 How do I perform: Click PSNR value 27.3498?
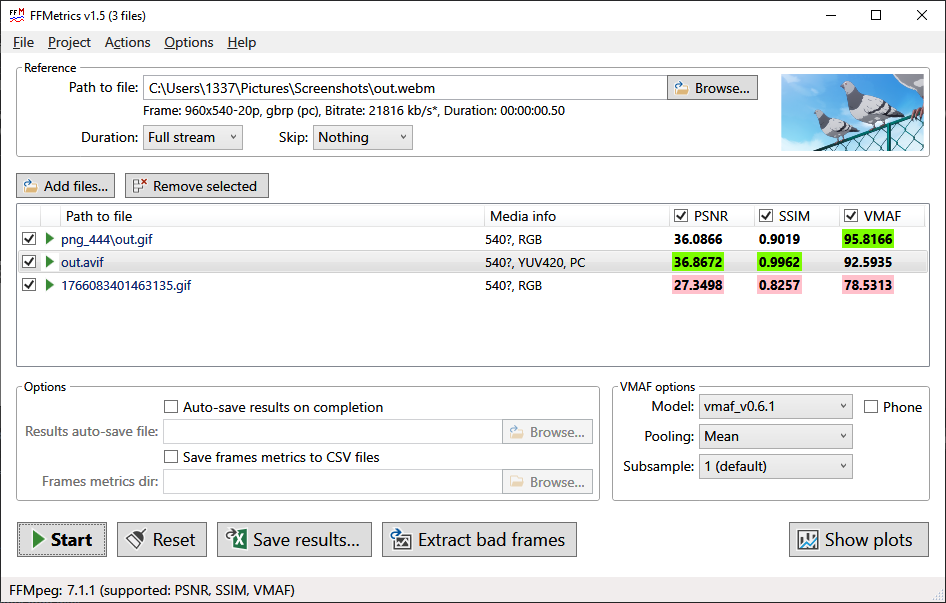tap(698, 286)
